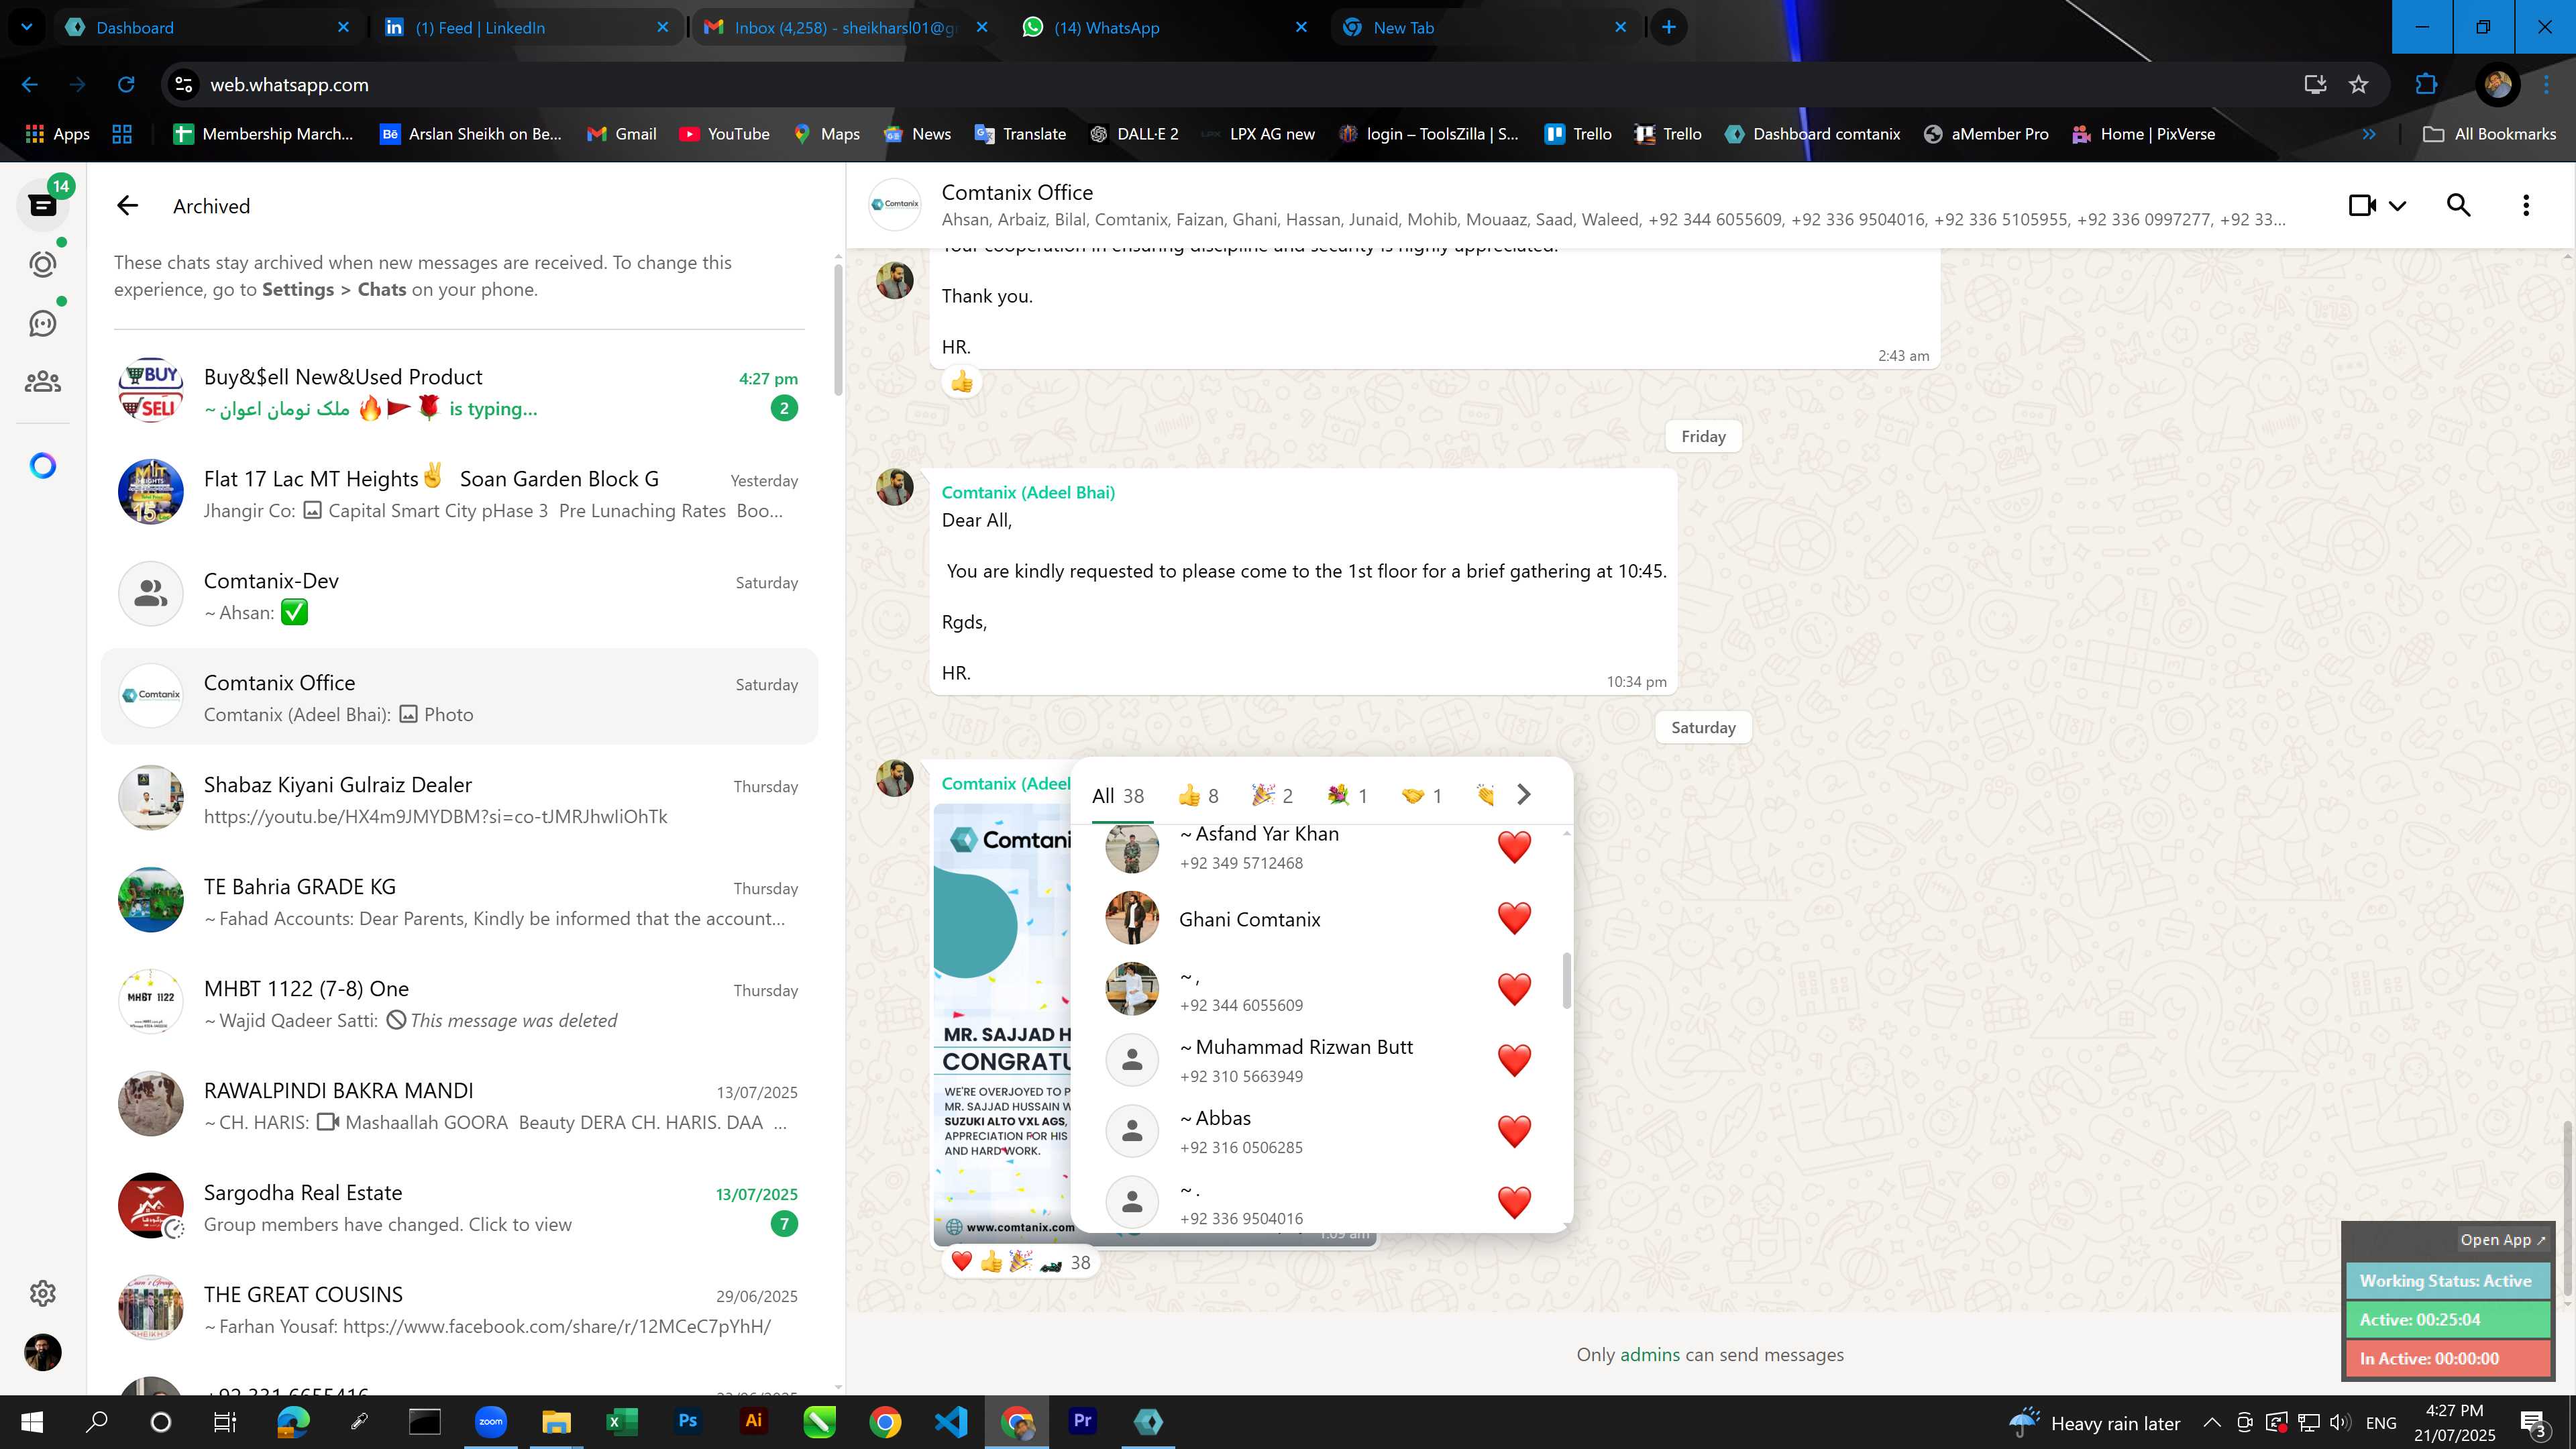Click the reactions popup scrollbar
The height and width of the screenshot is (1449, 2576).
tap(1566, 980)
